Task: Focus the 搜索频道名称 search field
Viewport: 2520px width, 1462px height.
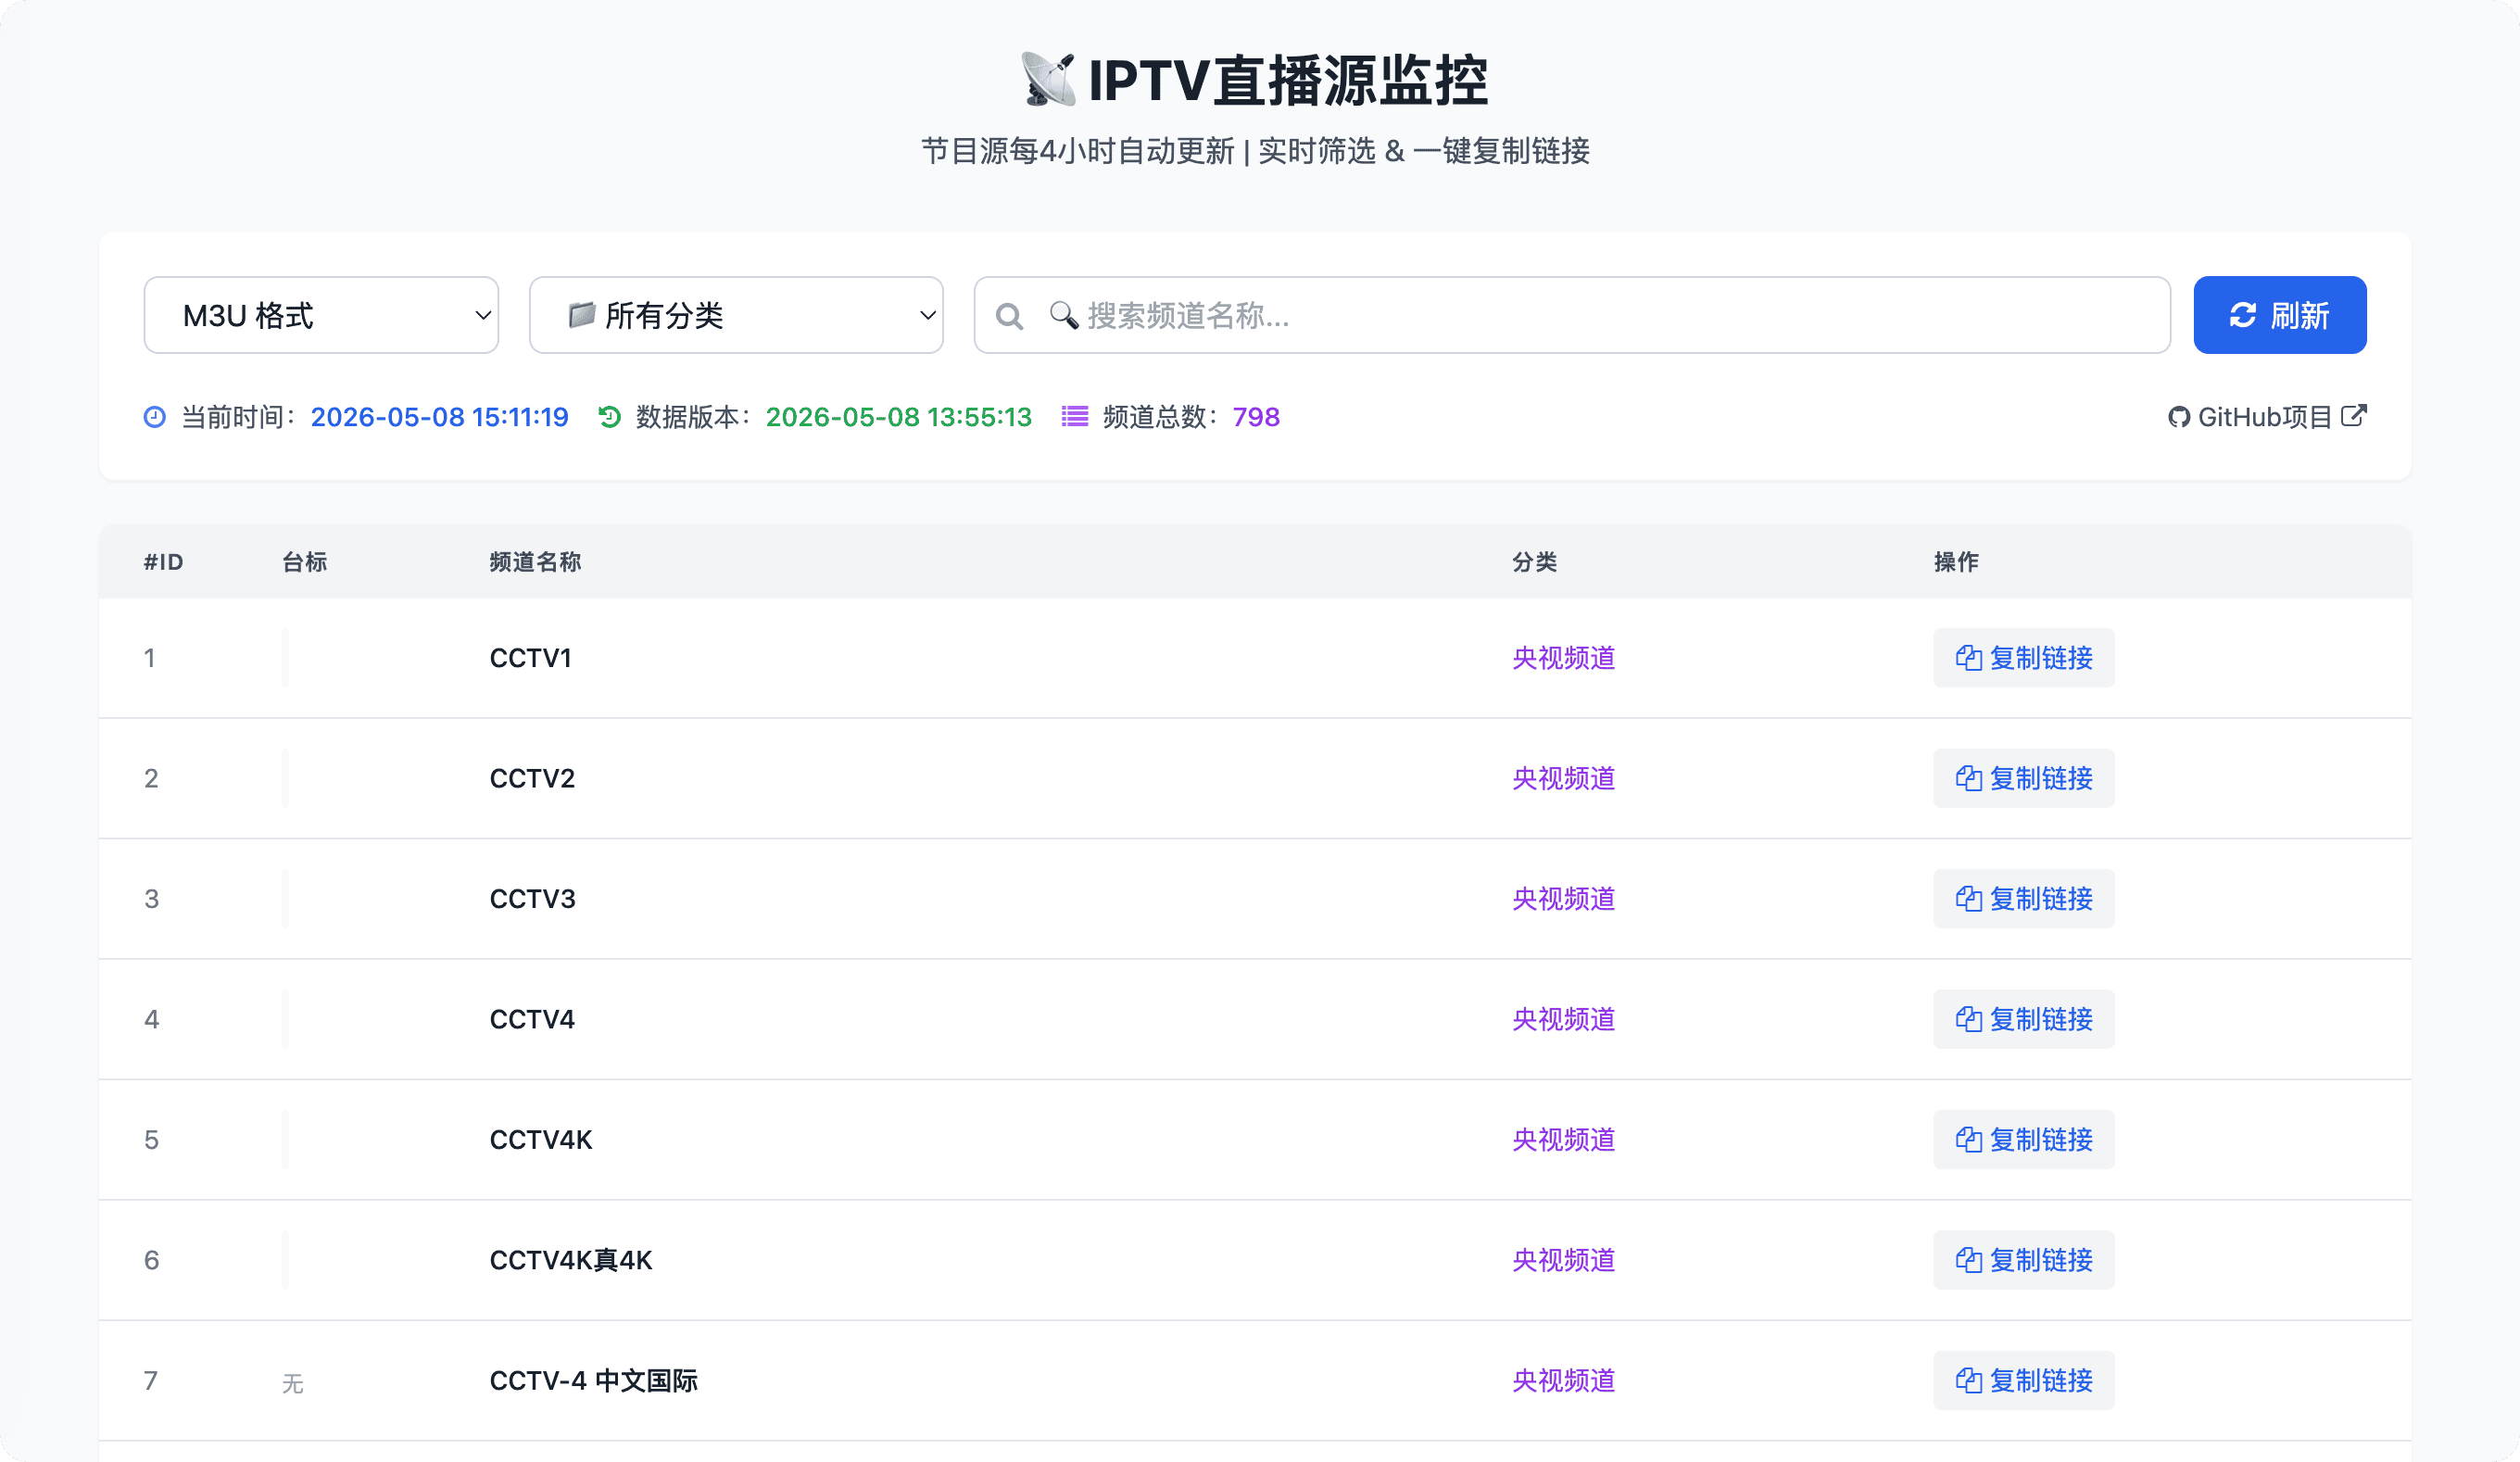Action: click(1572, 315)
